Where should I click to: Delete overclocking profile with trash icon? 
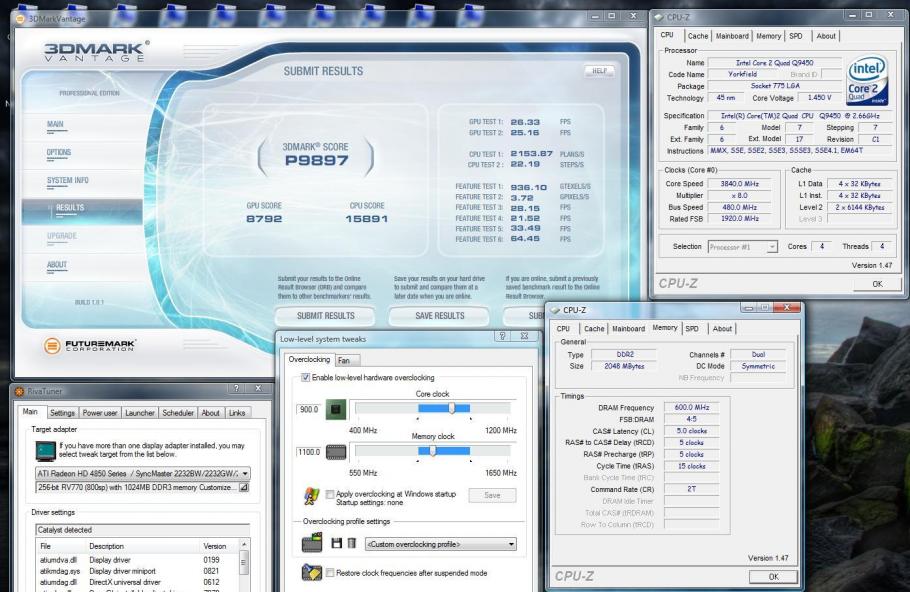pos(354,542)
